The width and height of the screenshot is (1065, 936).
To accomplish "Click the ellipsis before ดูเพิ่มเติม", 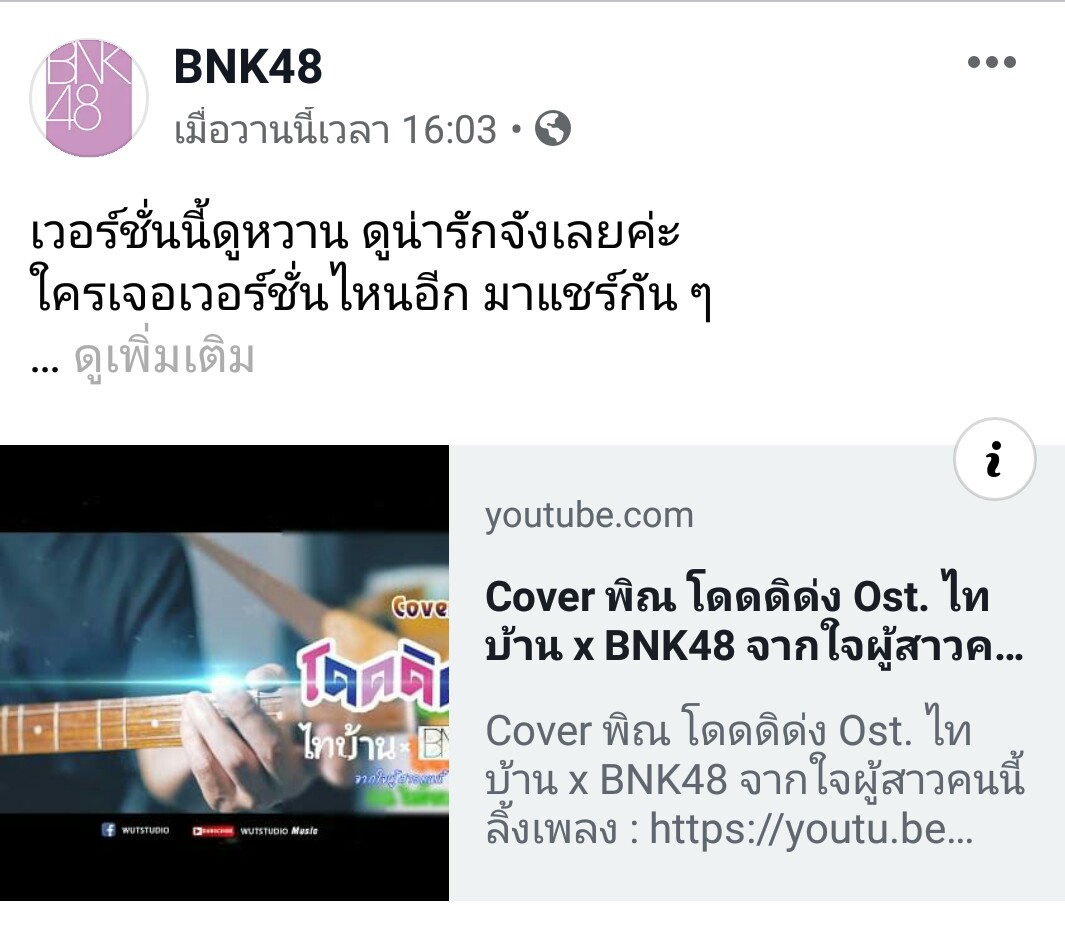I will 45,366.
